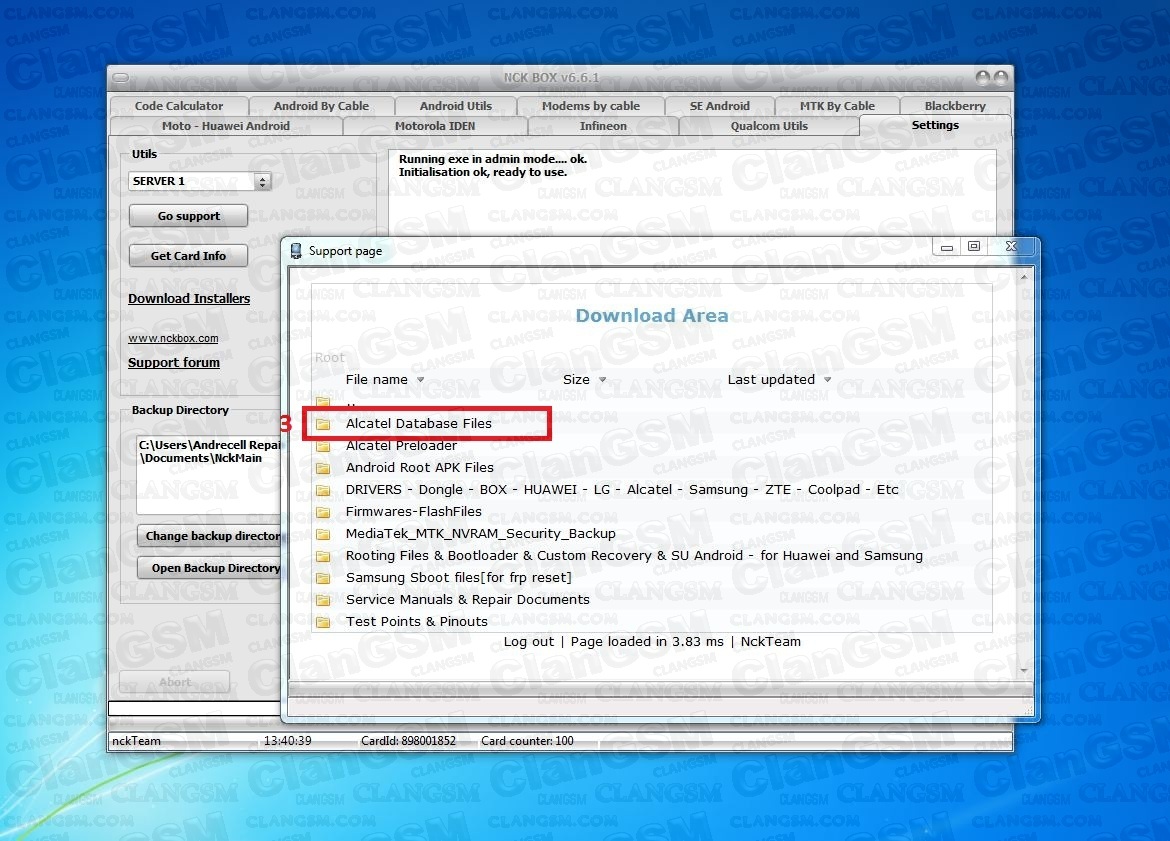
Task: Click the Go support button
Action: (188, 216)
